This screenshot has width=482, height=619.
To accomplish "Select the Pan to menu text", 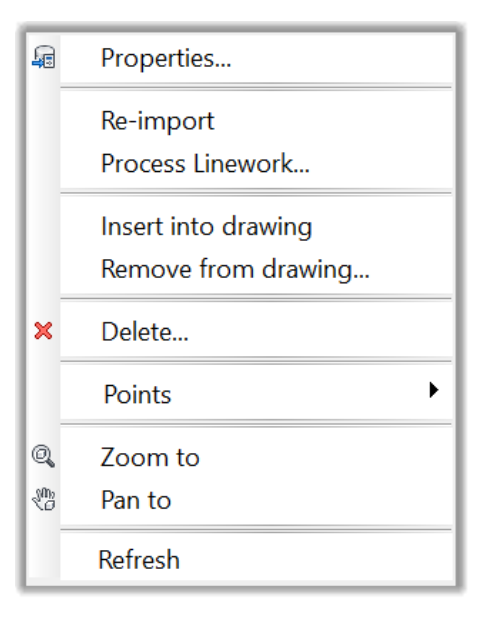I will 136,500.
